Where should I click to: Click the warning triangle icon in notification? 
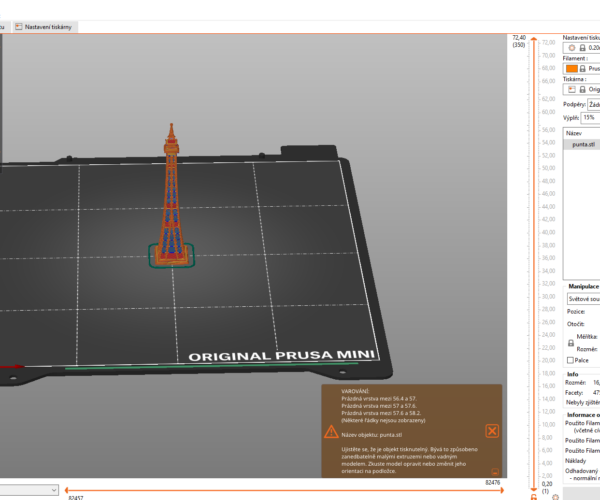pos(331,432)
